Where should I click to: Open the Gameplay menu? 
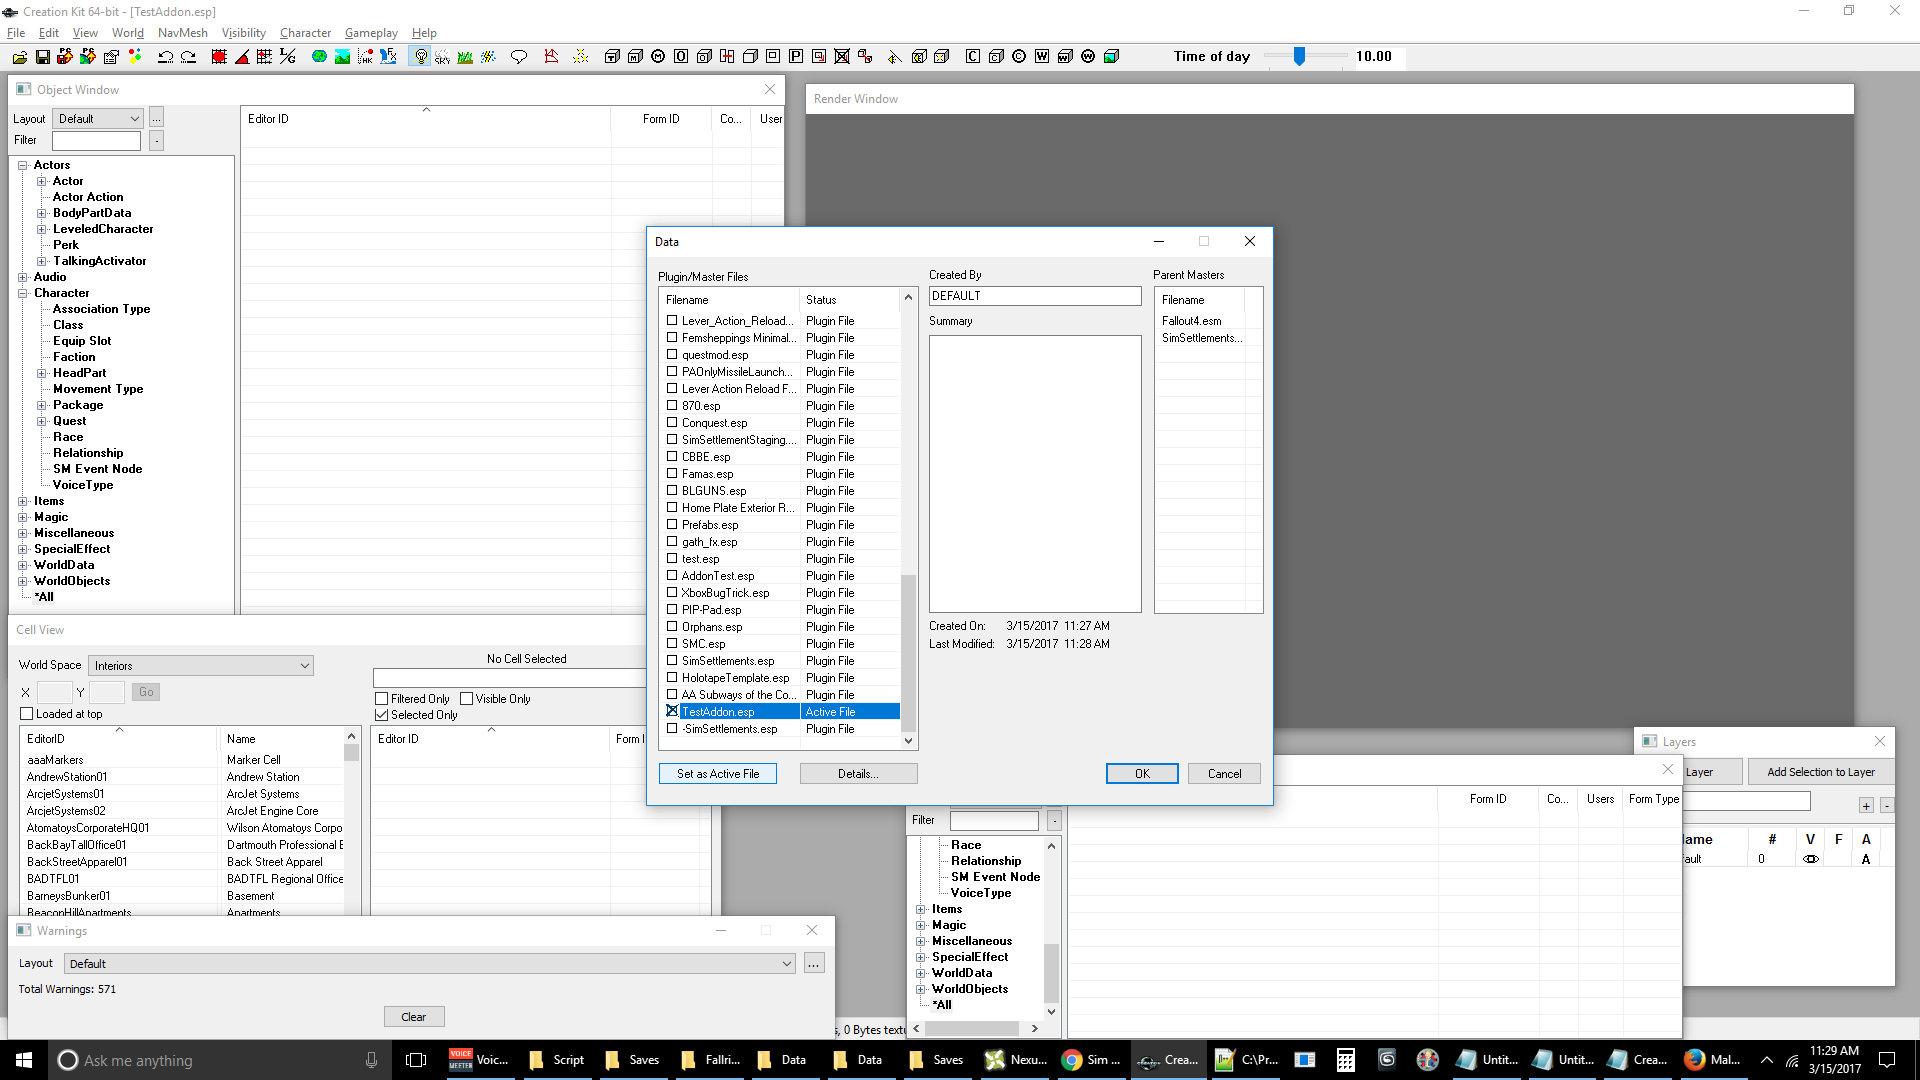coord(371,33)
